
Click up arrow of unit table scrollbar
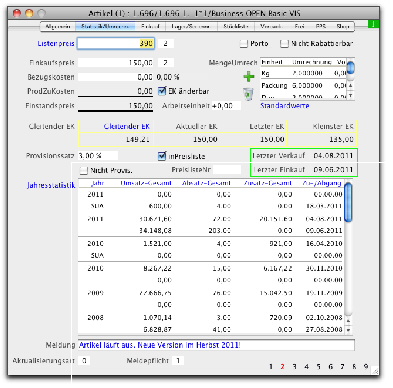pos(350,86)
